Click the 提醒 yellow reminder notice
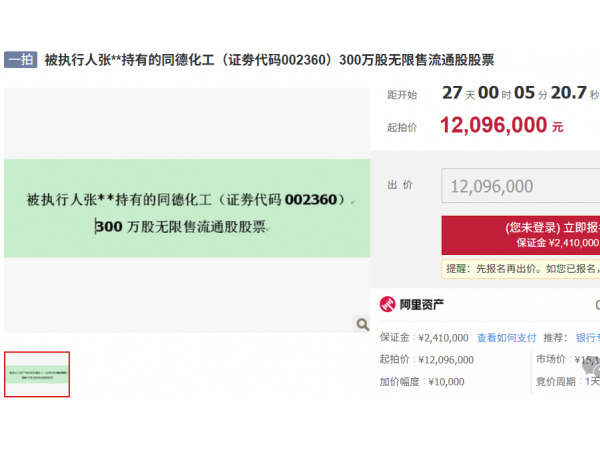This screenshot has width=600, height=450. [521, 268]
